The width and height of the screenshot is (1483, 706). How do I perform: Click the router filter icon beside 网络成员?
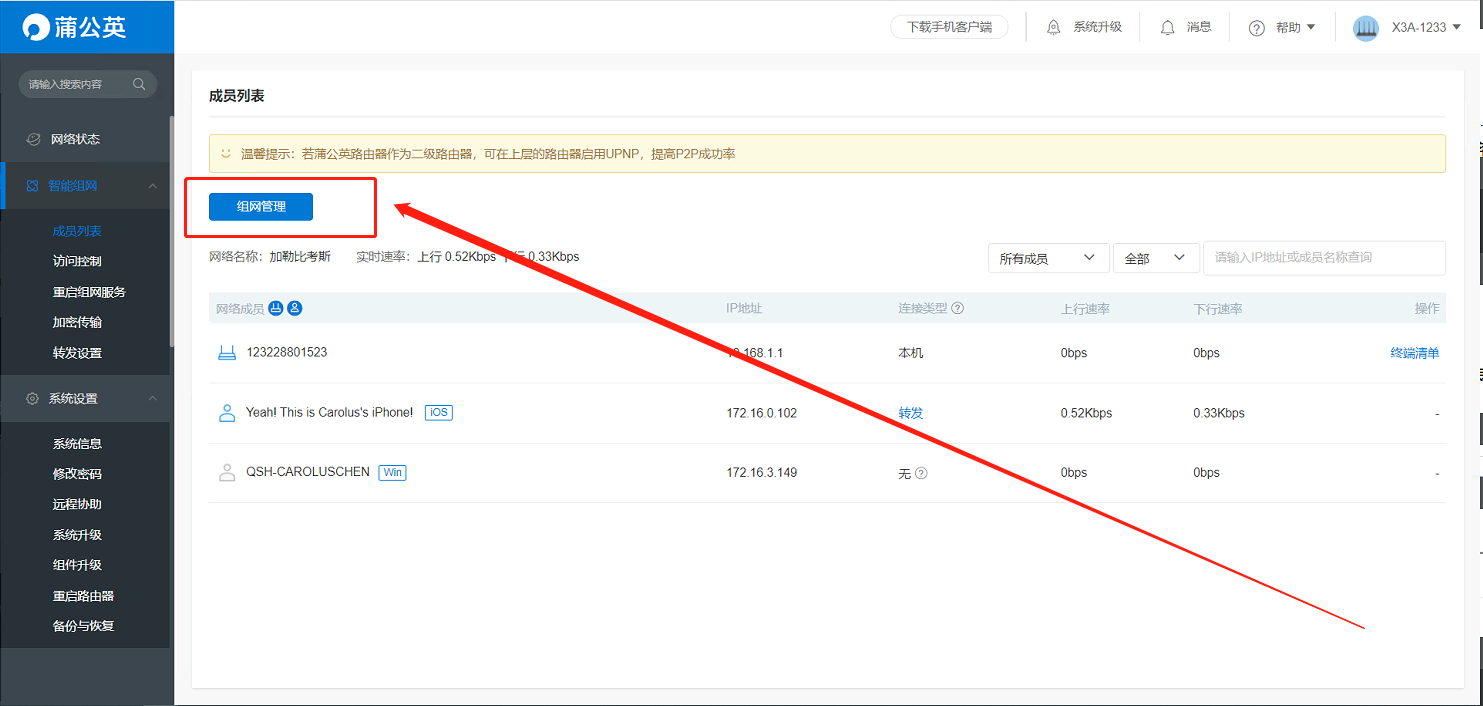click(275, 308)
